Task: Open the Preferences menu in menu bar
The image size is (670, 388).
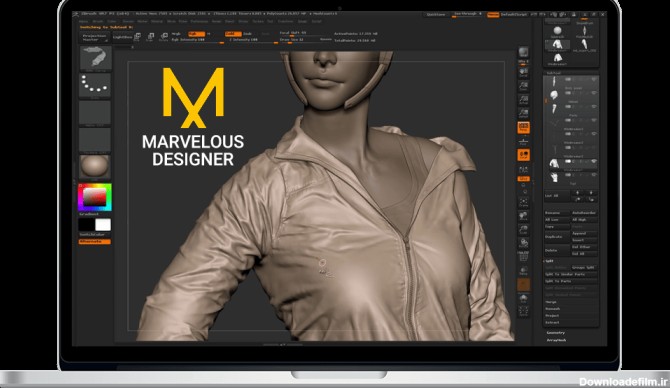Action: coord(199,21)
